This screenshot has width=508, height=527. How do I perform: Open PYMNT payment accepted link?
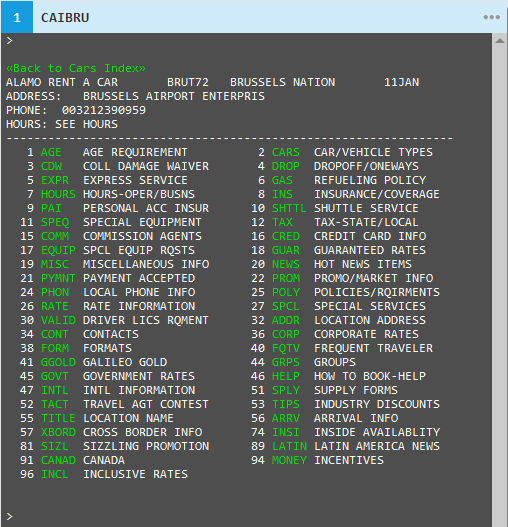[58, 278]
